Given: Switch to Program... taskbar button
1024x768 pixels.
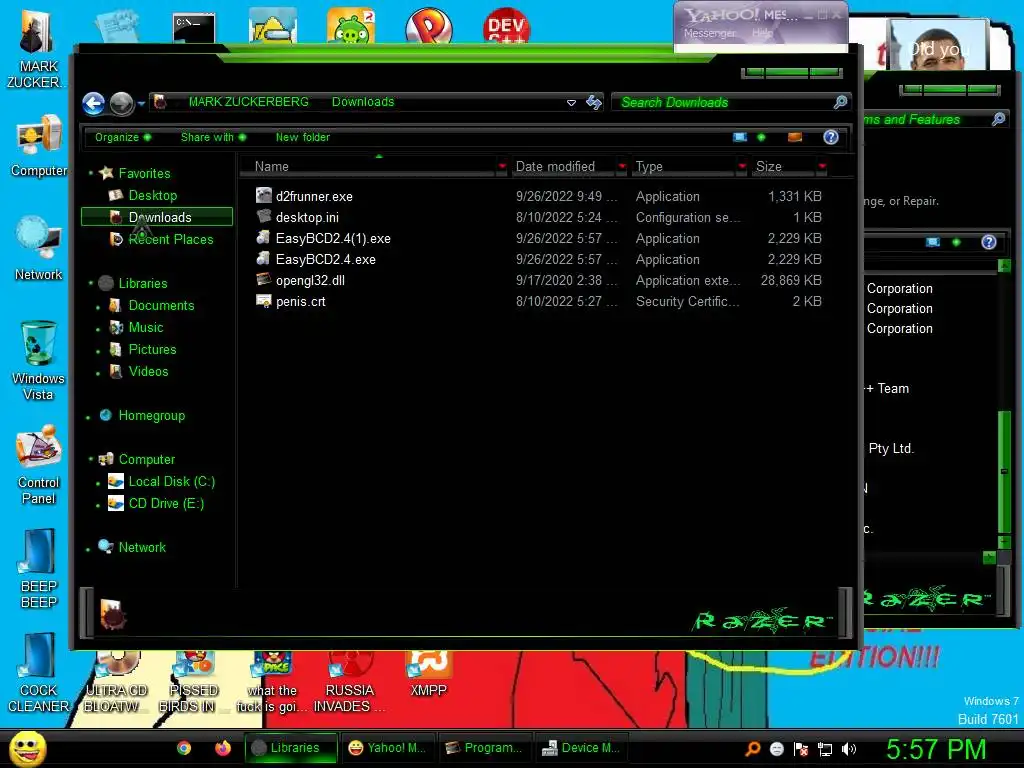Looking at the screenshot, I should (484, 748).
